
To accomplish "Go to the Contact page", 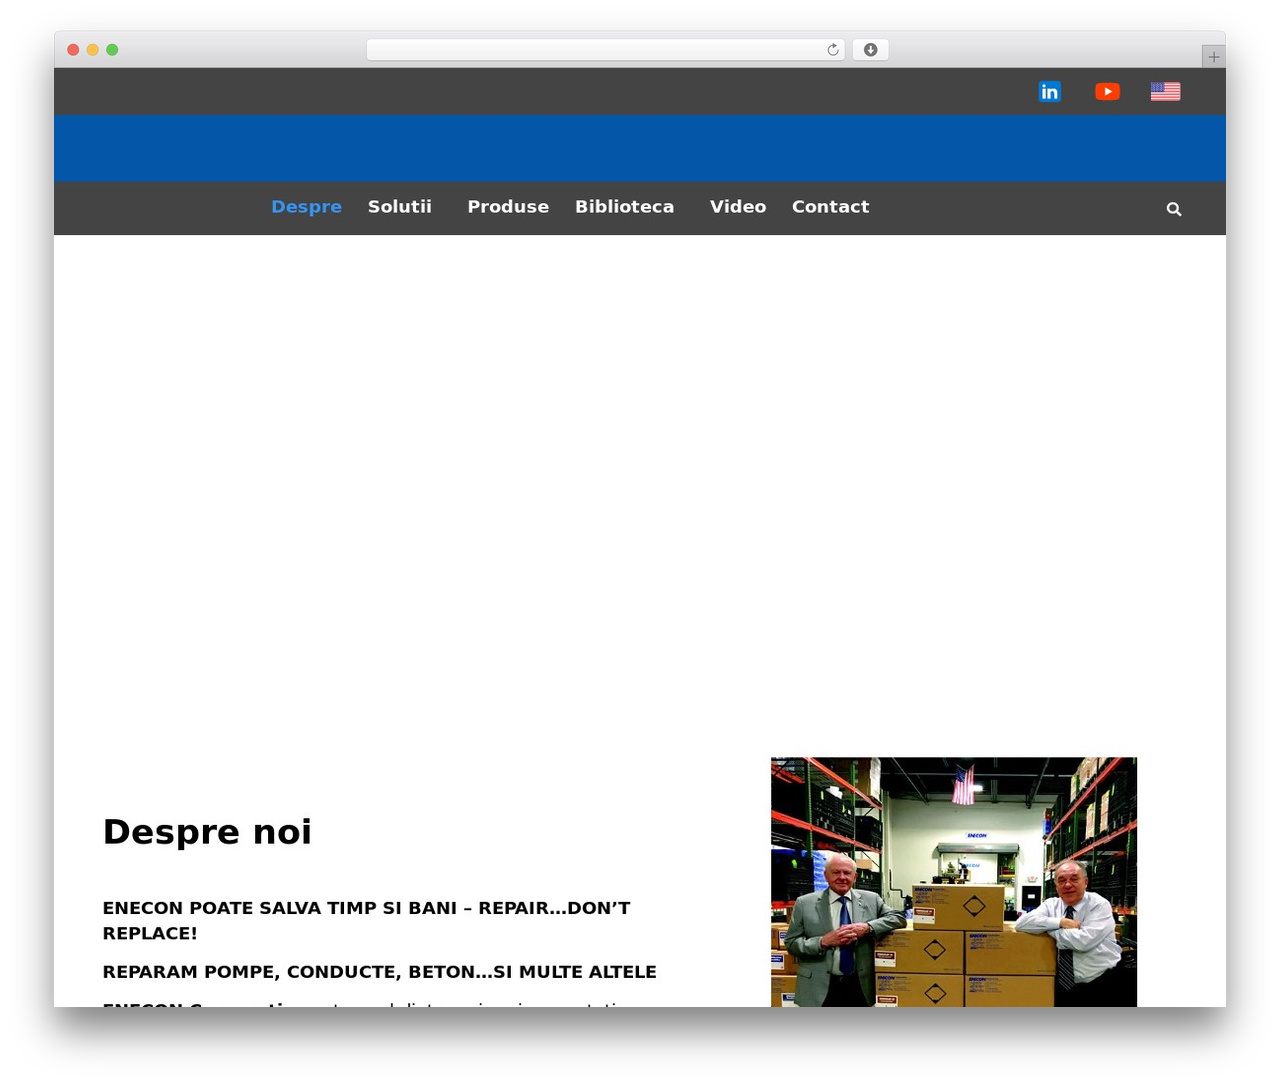I will [830, 207].
